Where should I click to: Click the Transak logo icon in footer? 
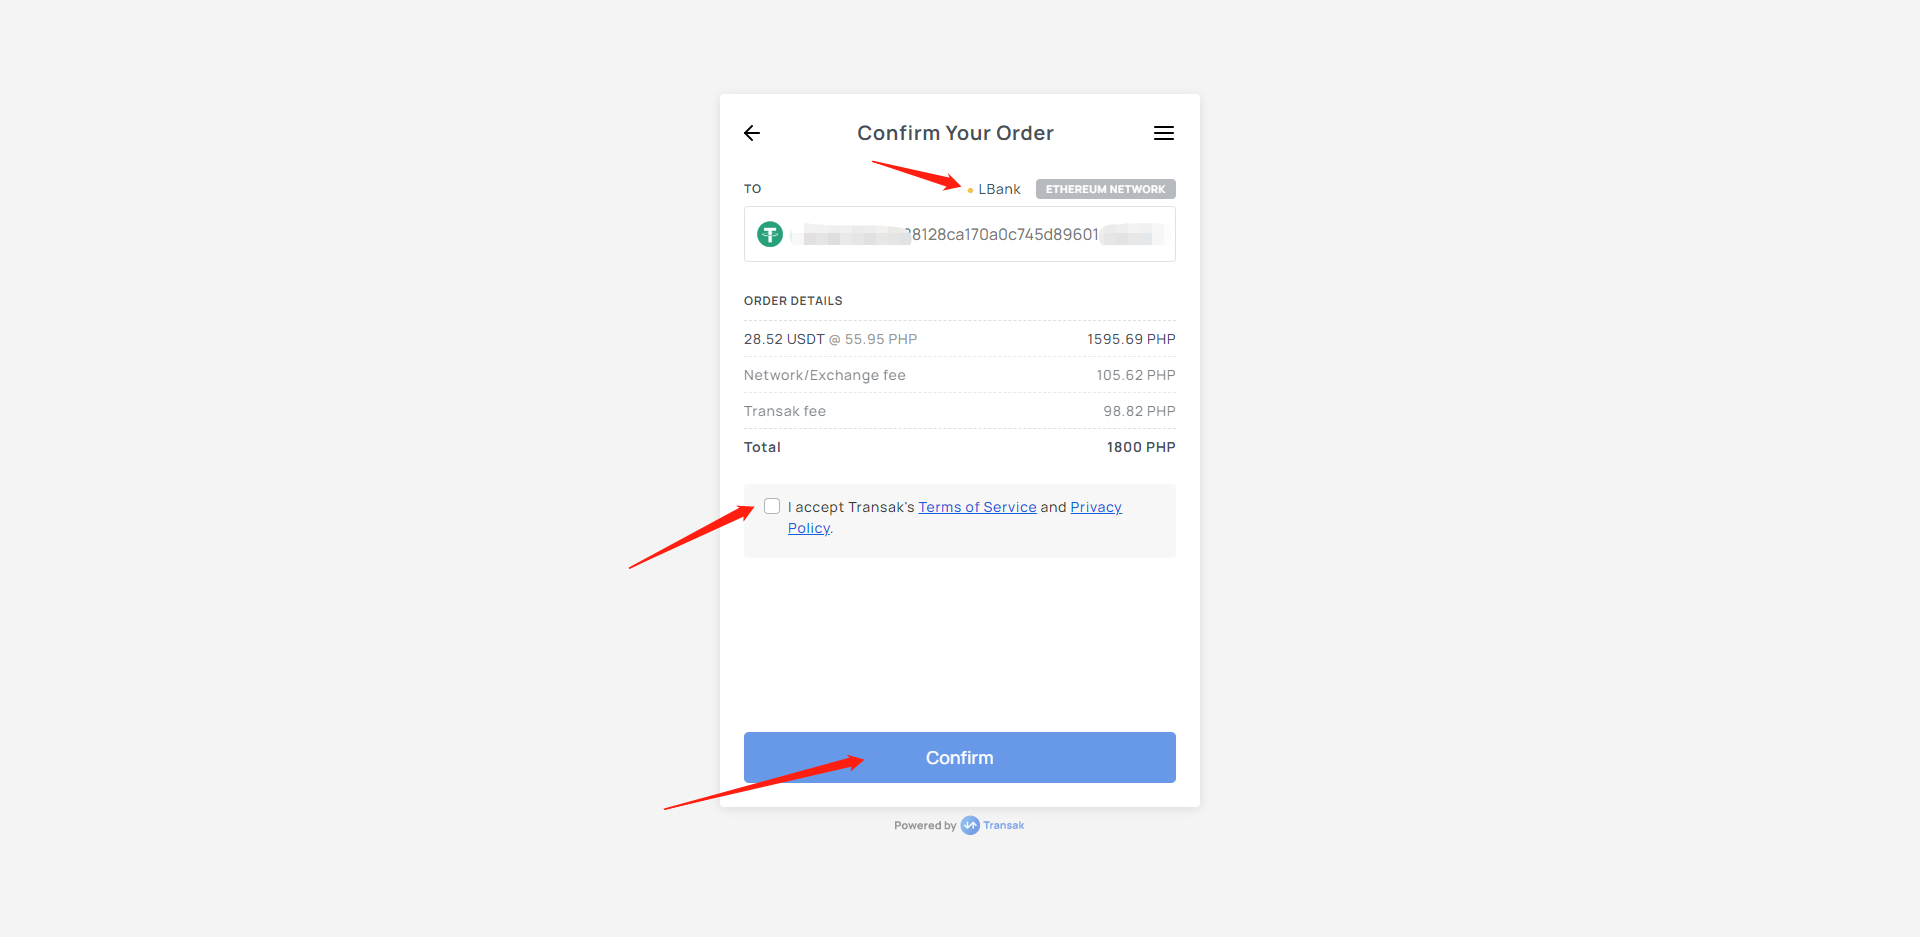[x=970, y=825]
